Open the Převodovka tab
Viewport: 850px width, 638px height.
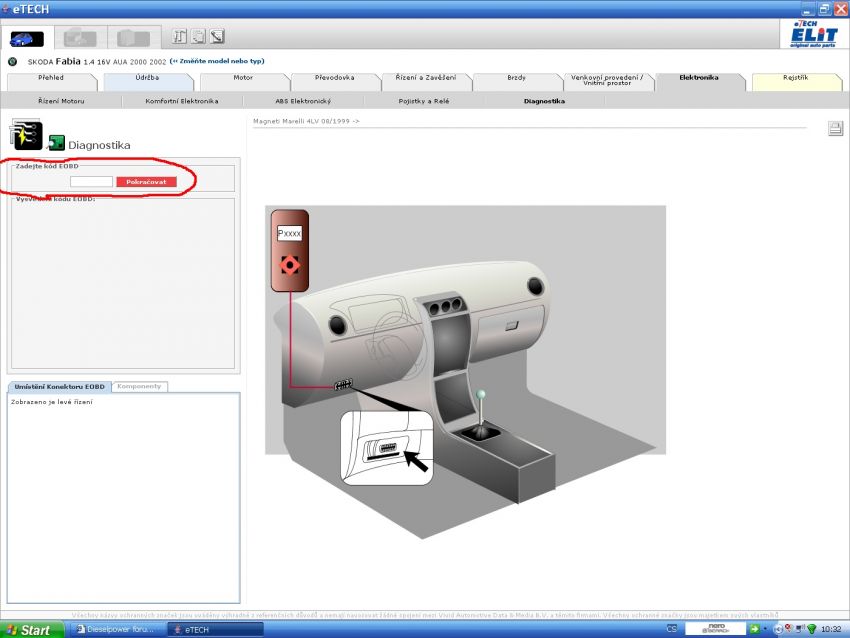(x=334, y=81)
